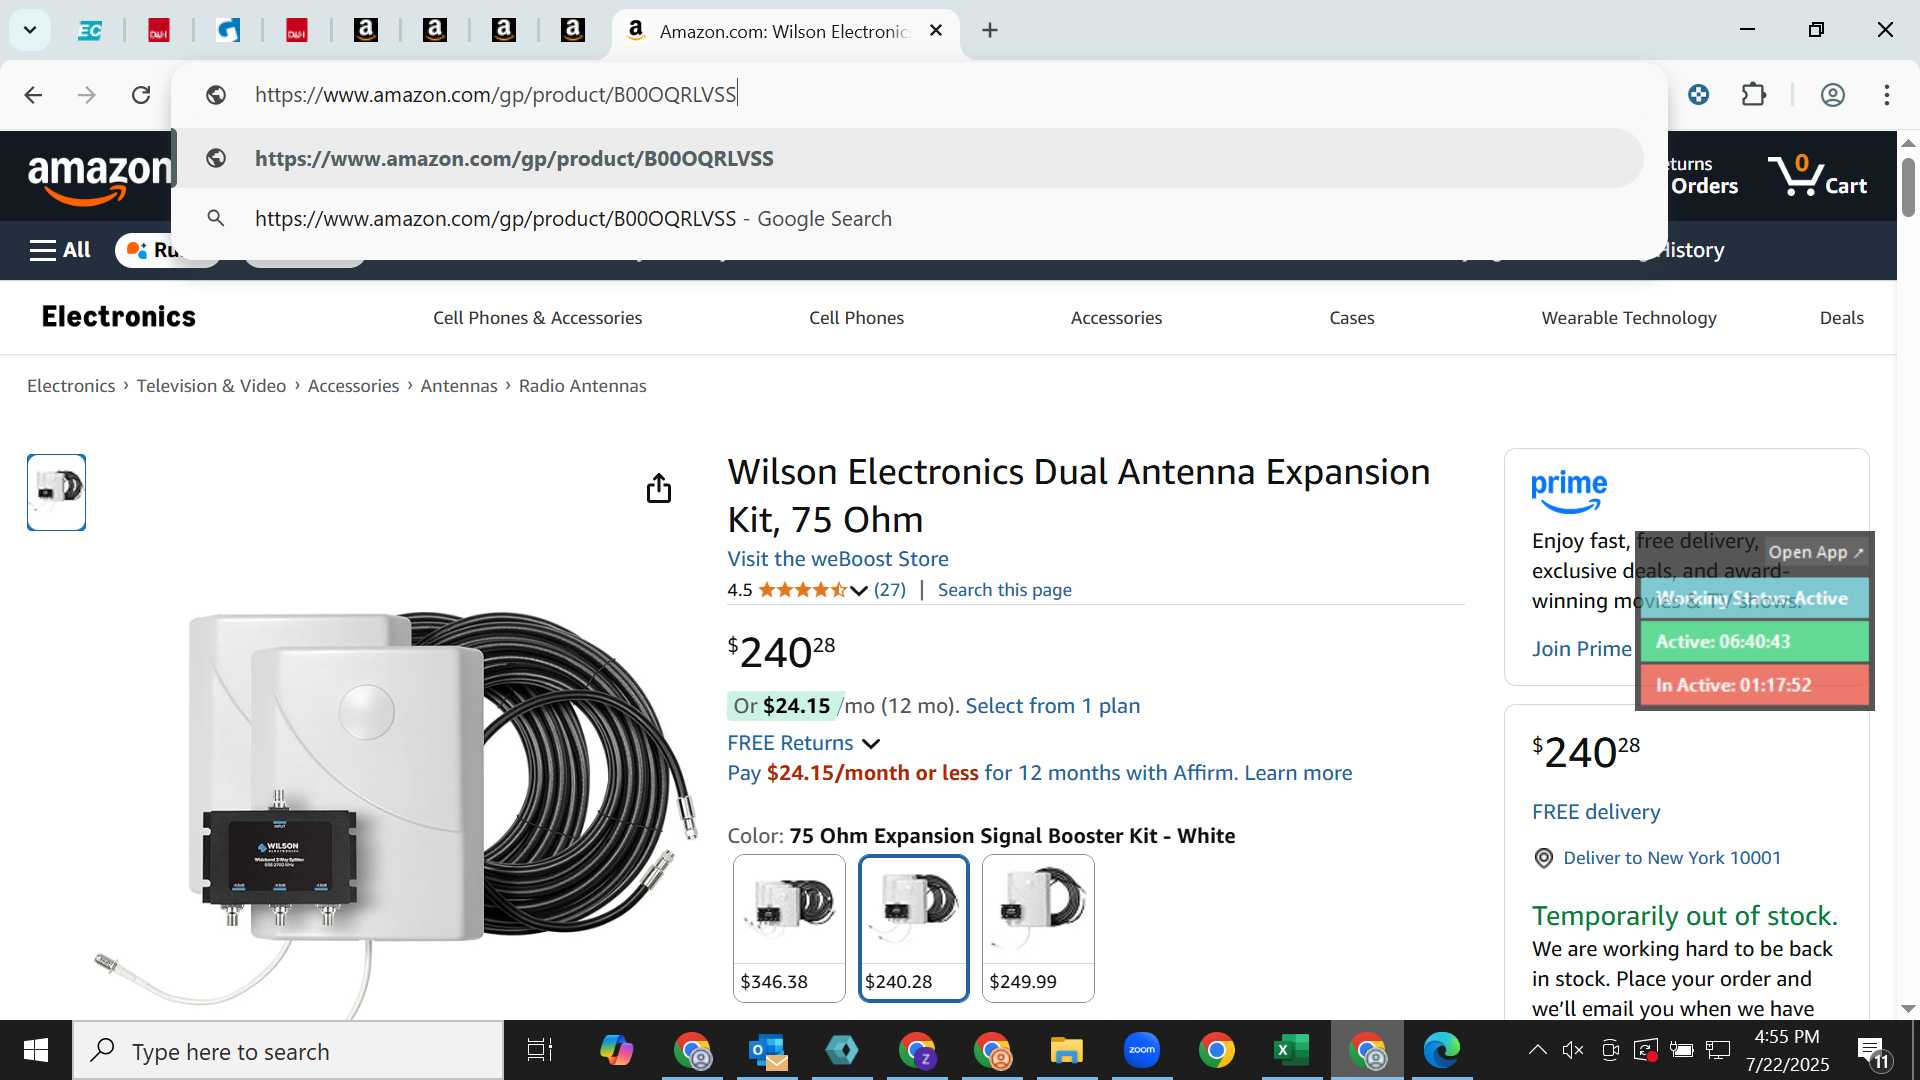
Task: Switch to the second tab with red icon
Action: [159, 31]
